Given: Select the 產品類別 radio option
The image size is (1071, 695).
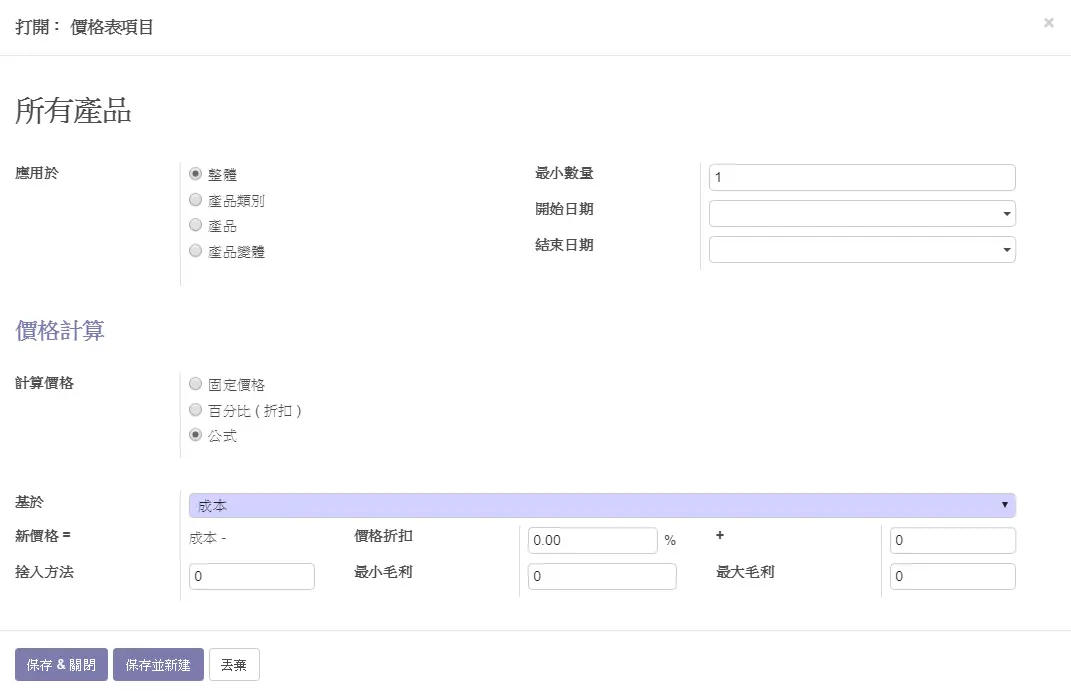Looking at the screenshot, I should point(196,200).
